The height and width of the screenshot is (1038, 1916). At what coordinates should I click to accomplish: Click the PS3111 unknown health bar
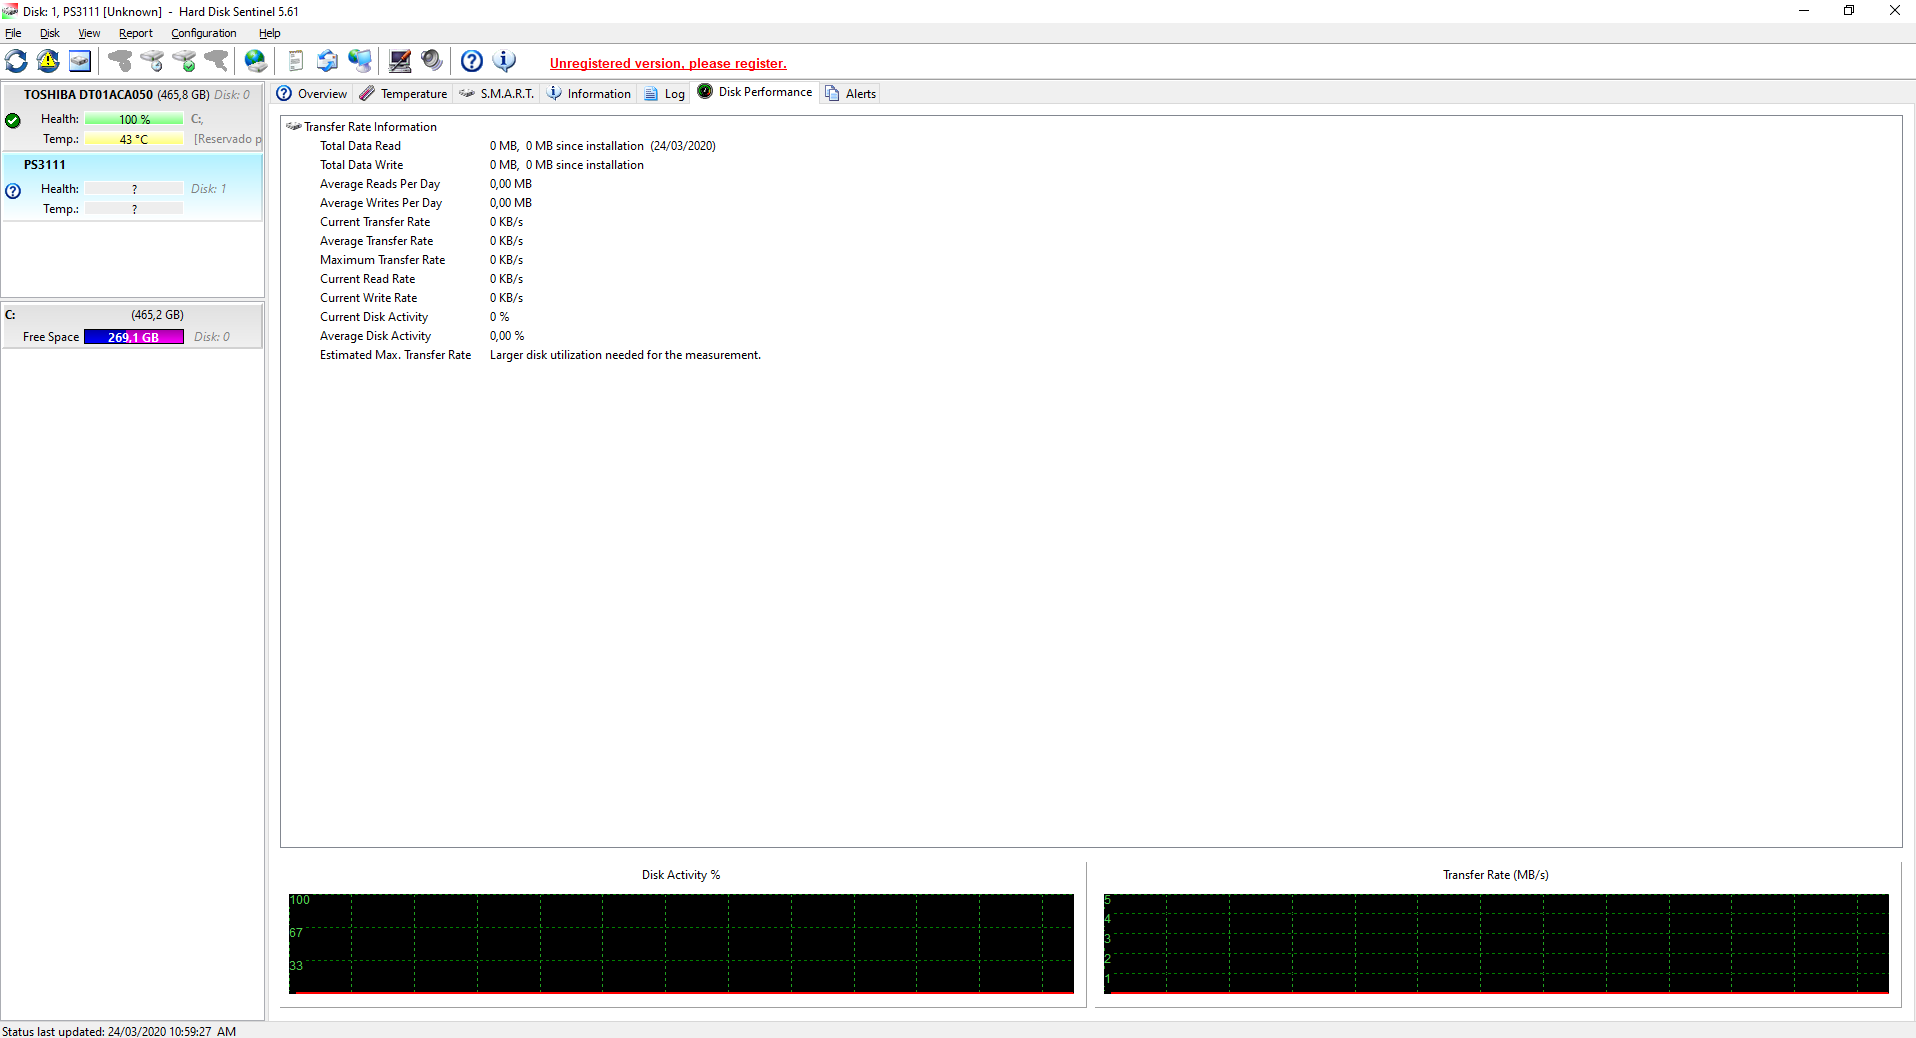click(x=134, y=189)
